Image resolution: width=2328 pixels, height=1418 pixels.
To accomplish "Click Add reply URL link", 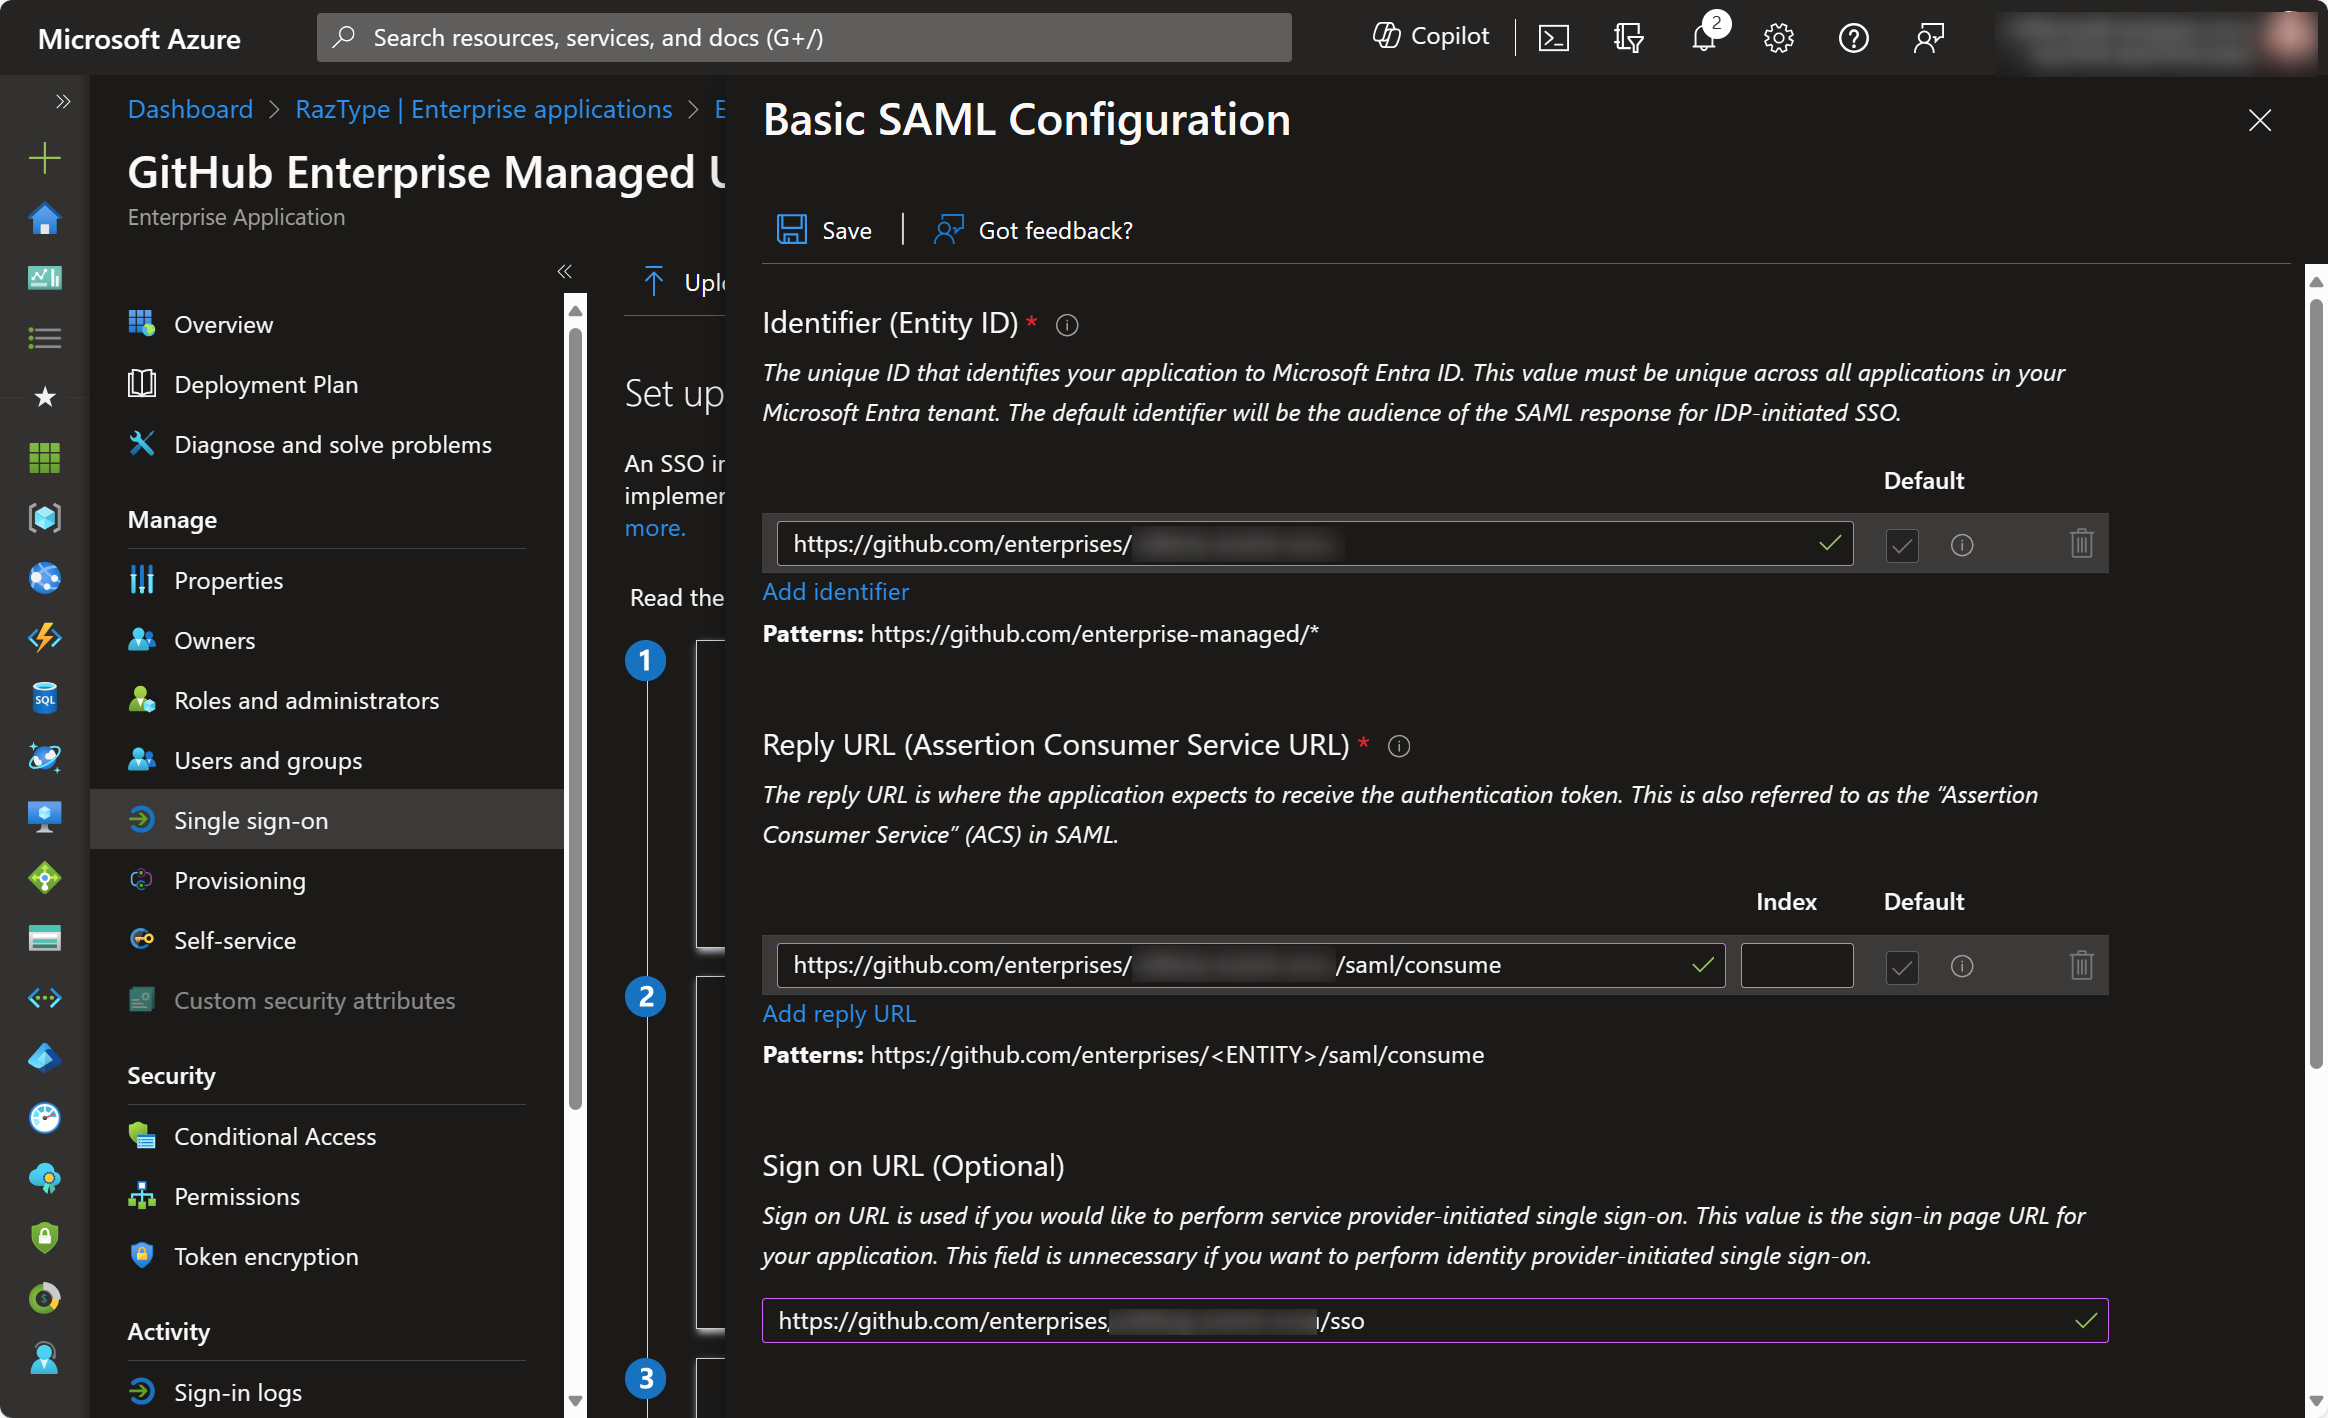I will (x=838, y=1013).
